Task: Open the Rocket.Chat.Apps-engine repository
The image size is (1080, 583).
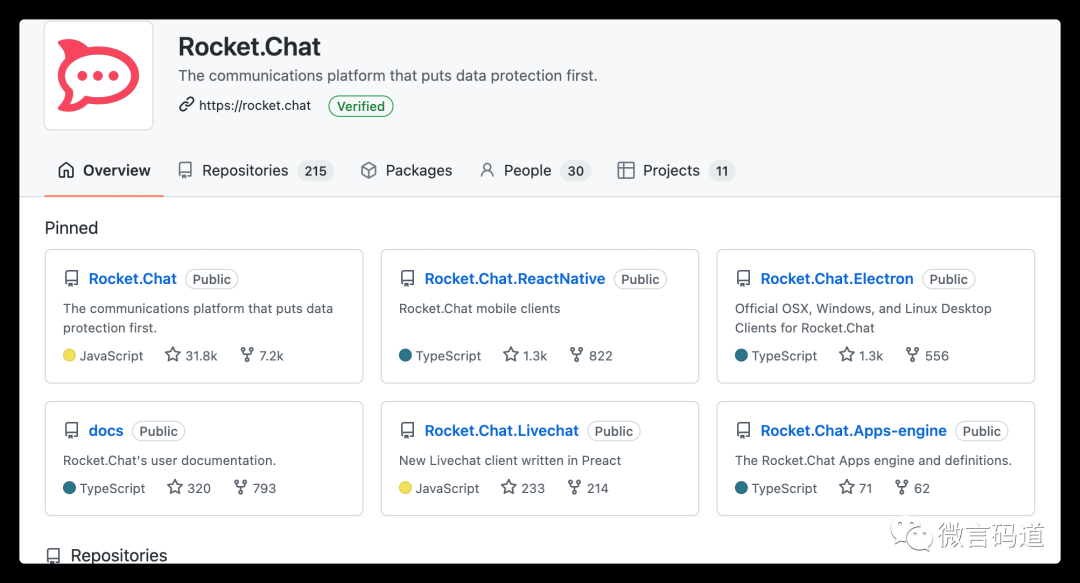Action: (853, 431)
